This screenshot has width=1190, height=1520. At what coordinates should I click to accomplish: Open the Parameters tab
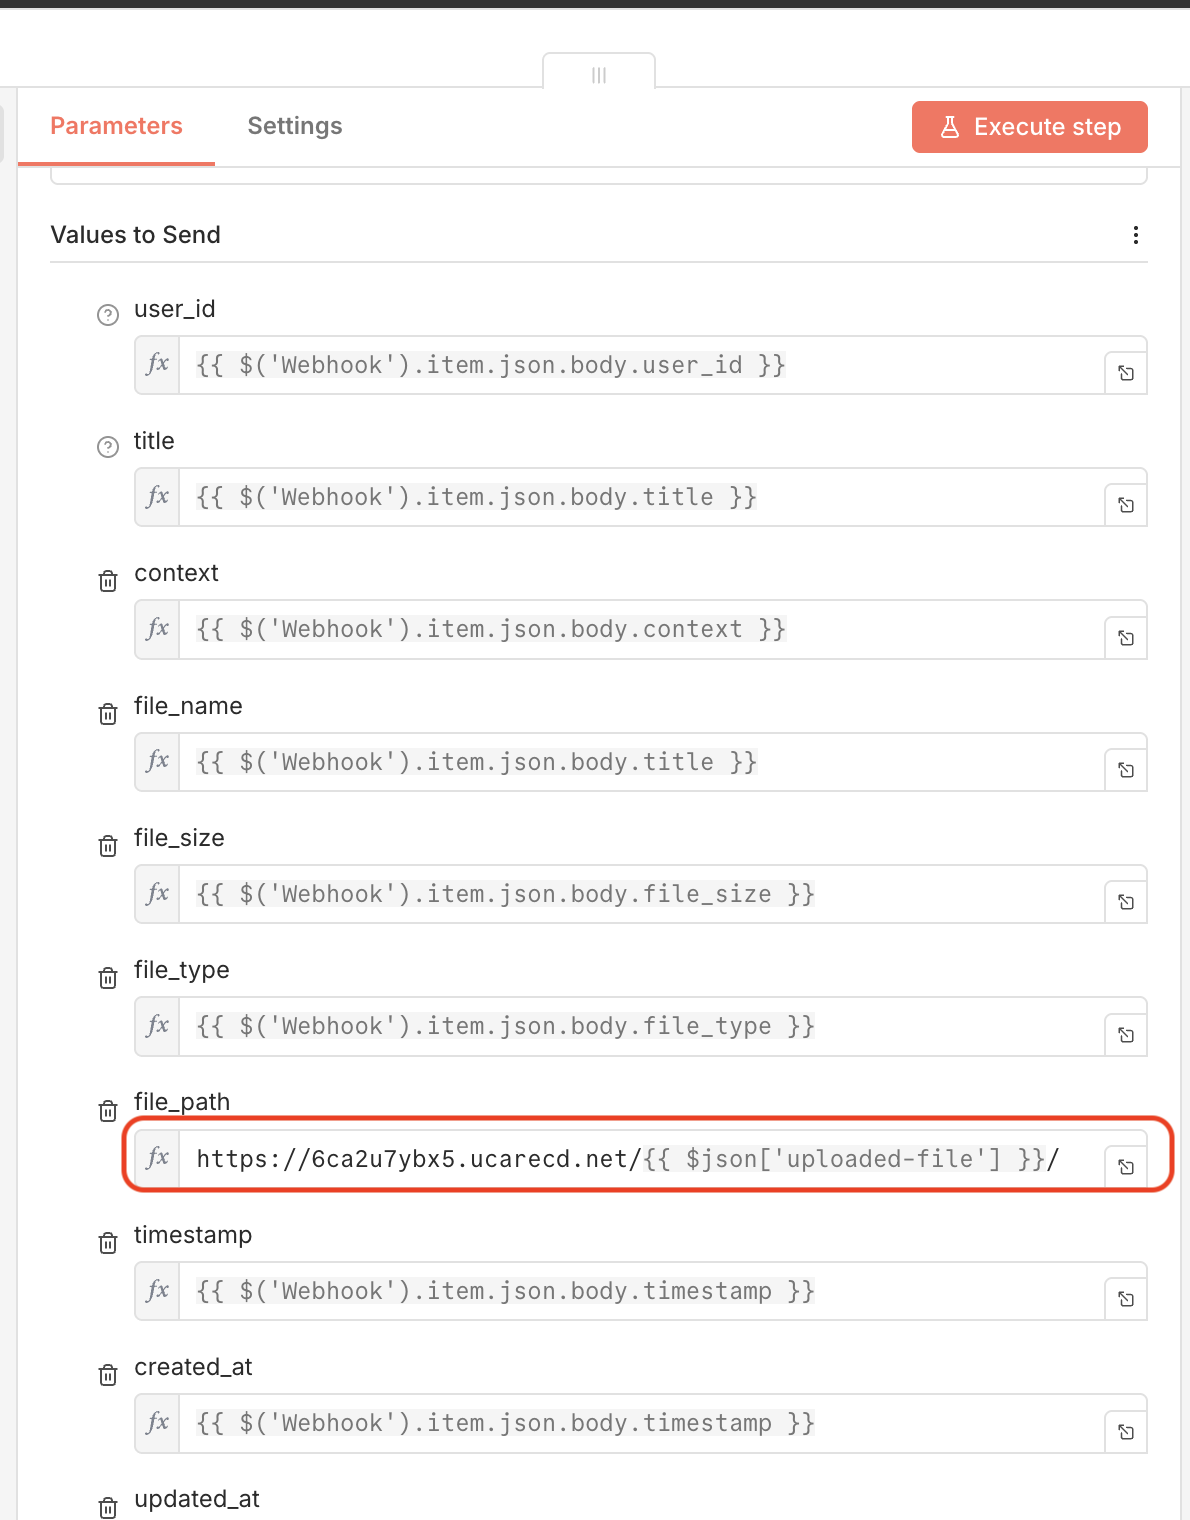point(116,126)
